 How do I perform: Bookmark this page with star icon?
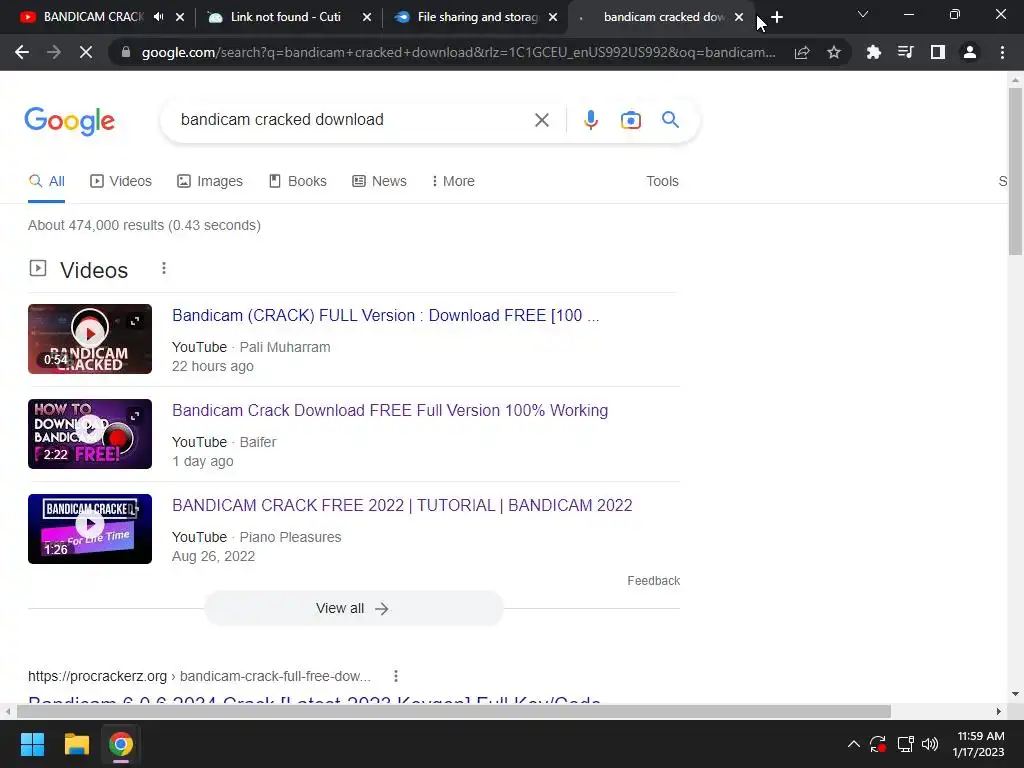tap(833, 52)
